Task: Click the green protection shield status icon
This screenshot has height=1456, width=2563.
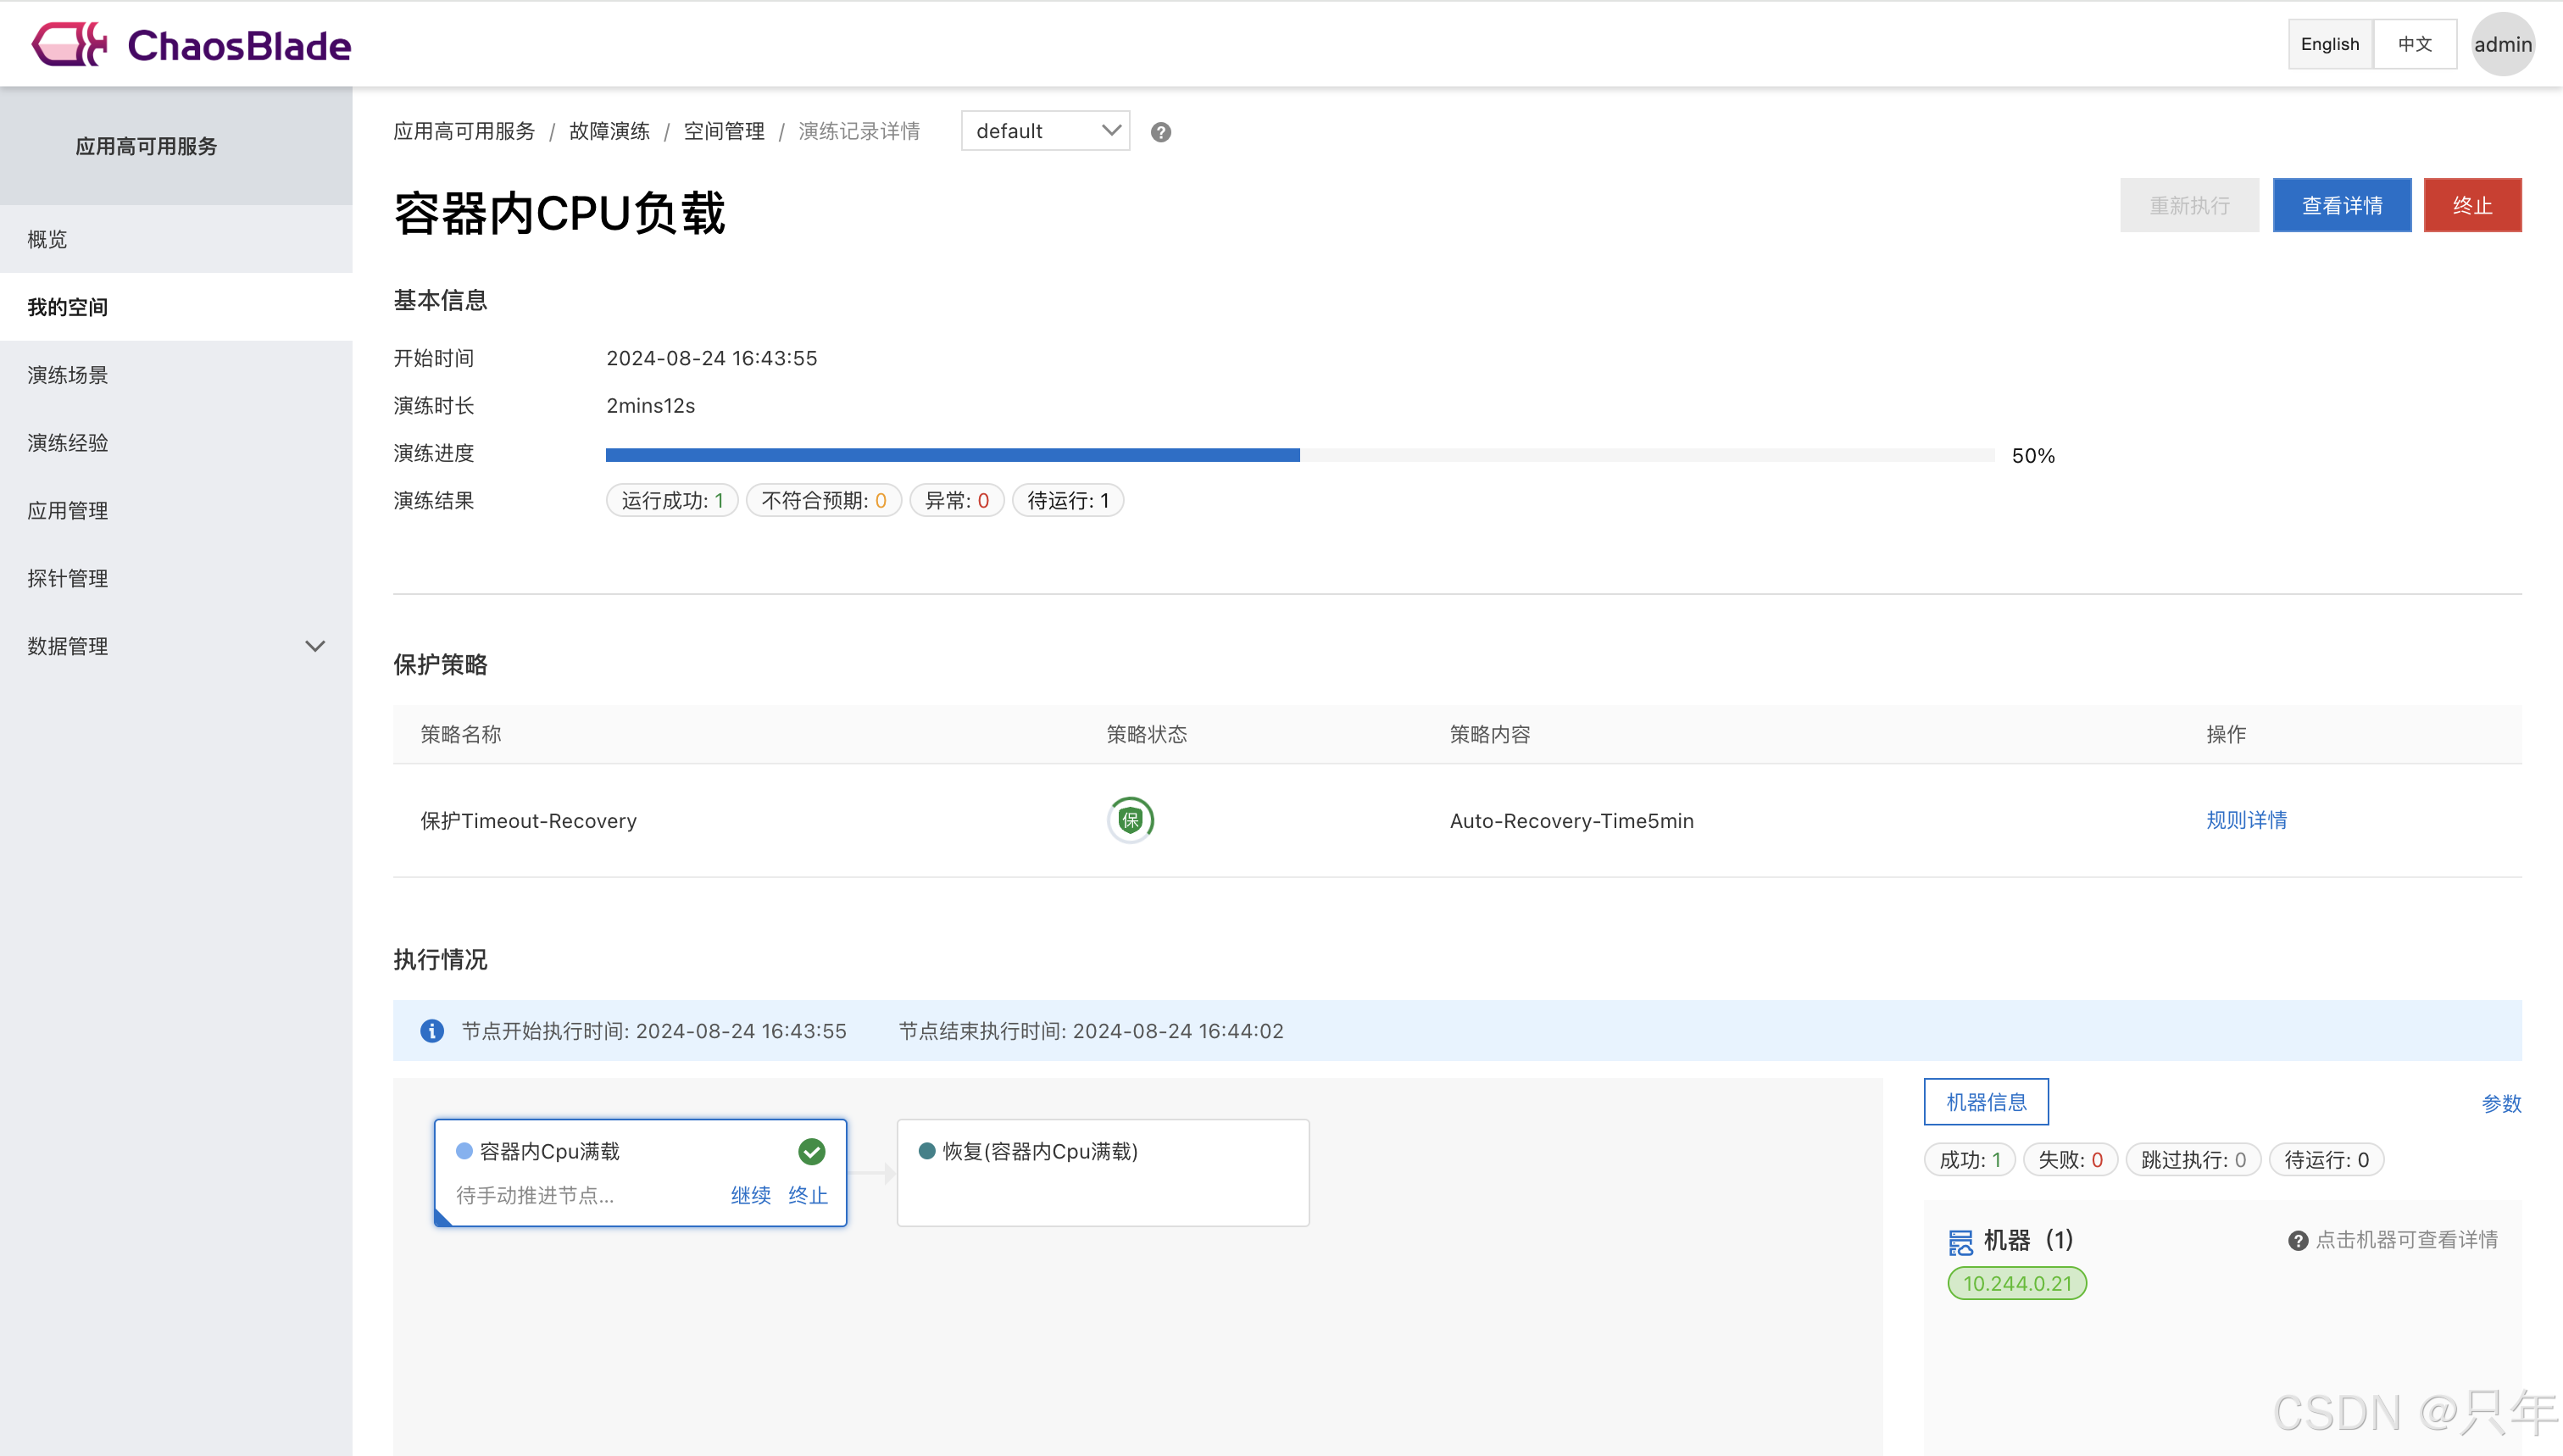Action: tap(1130, 820)
